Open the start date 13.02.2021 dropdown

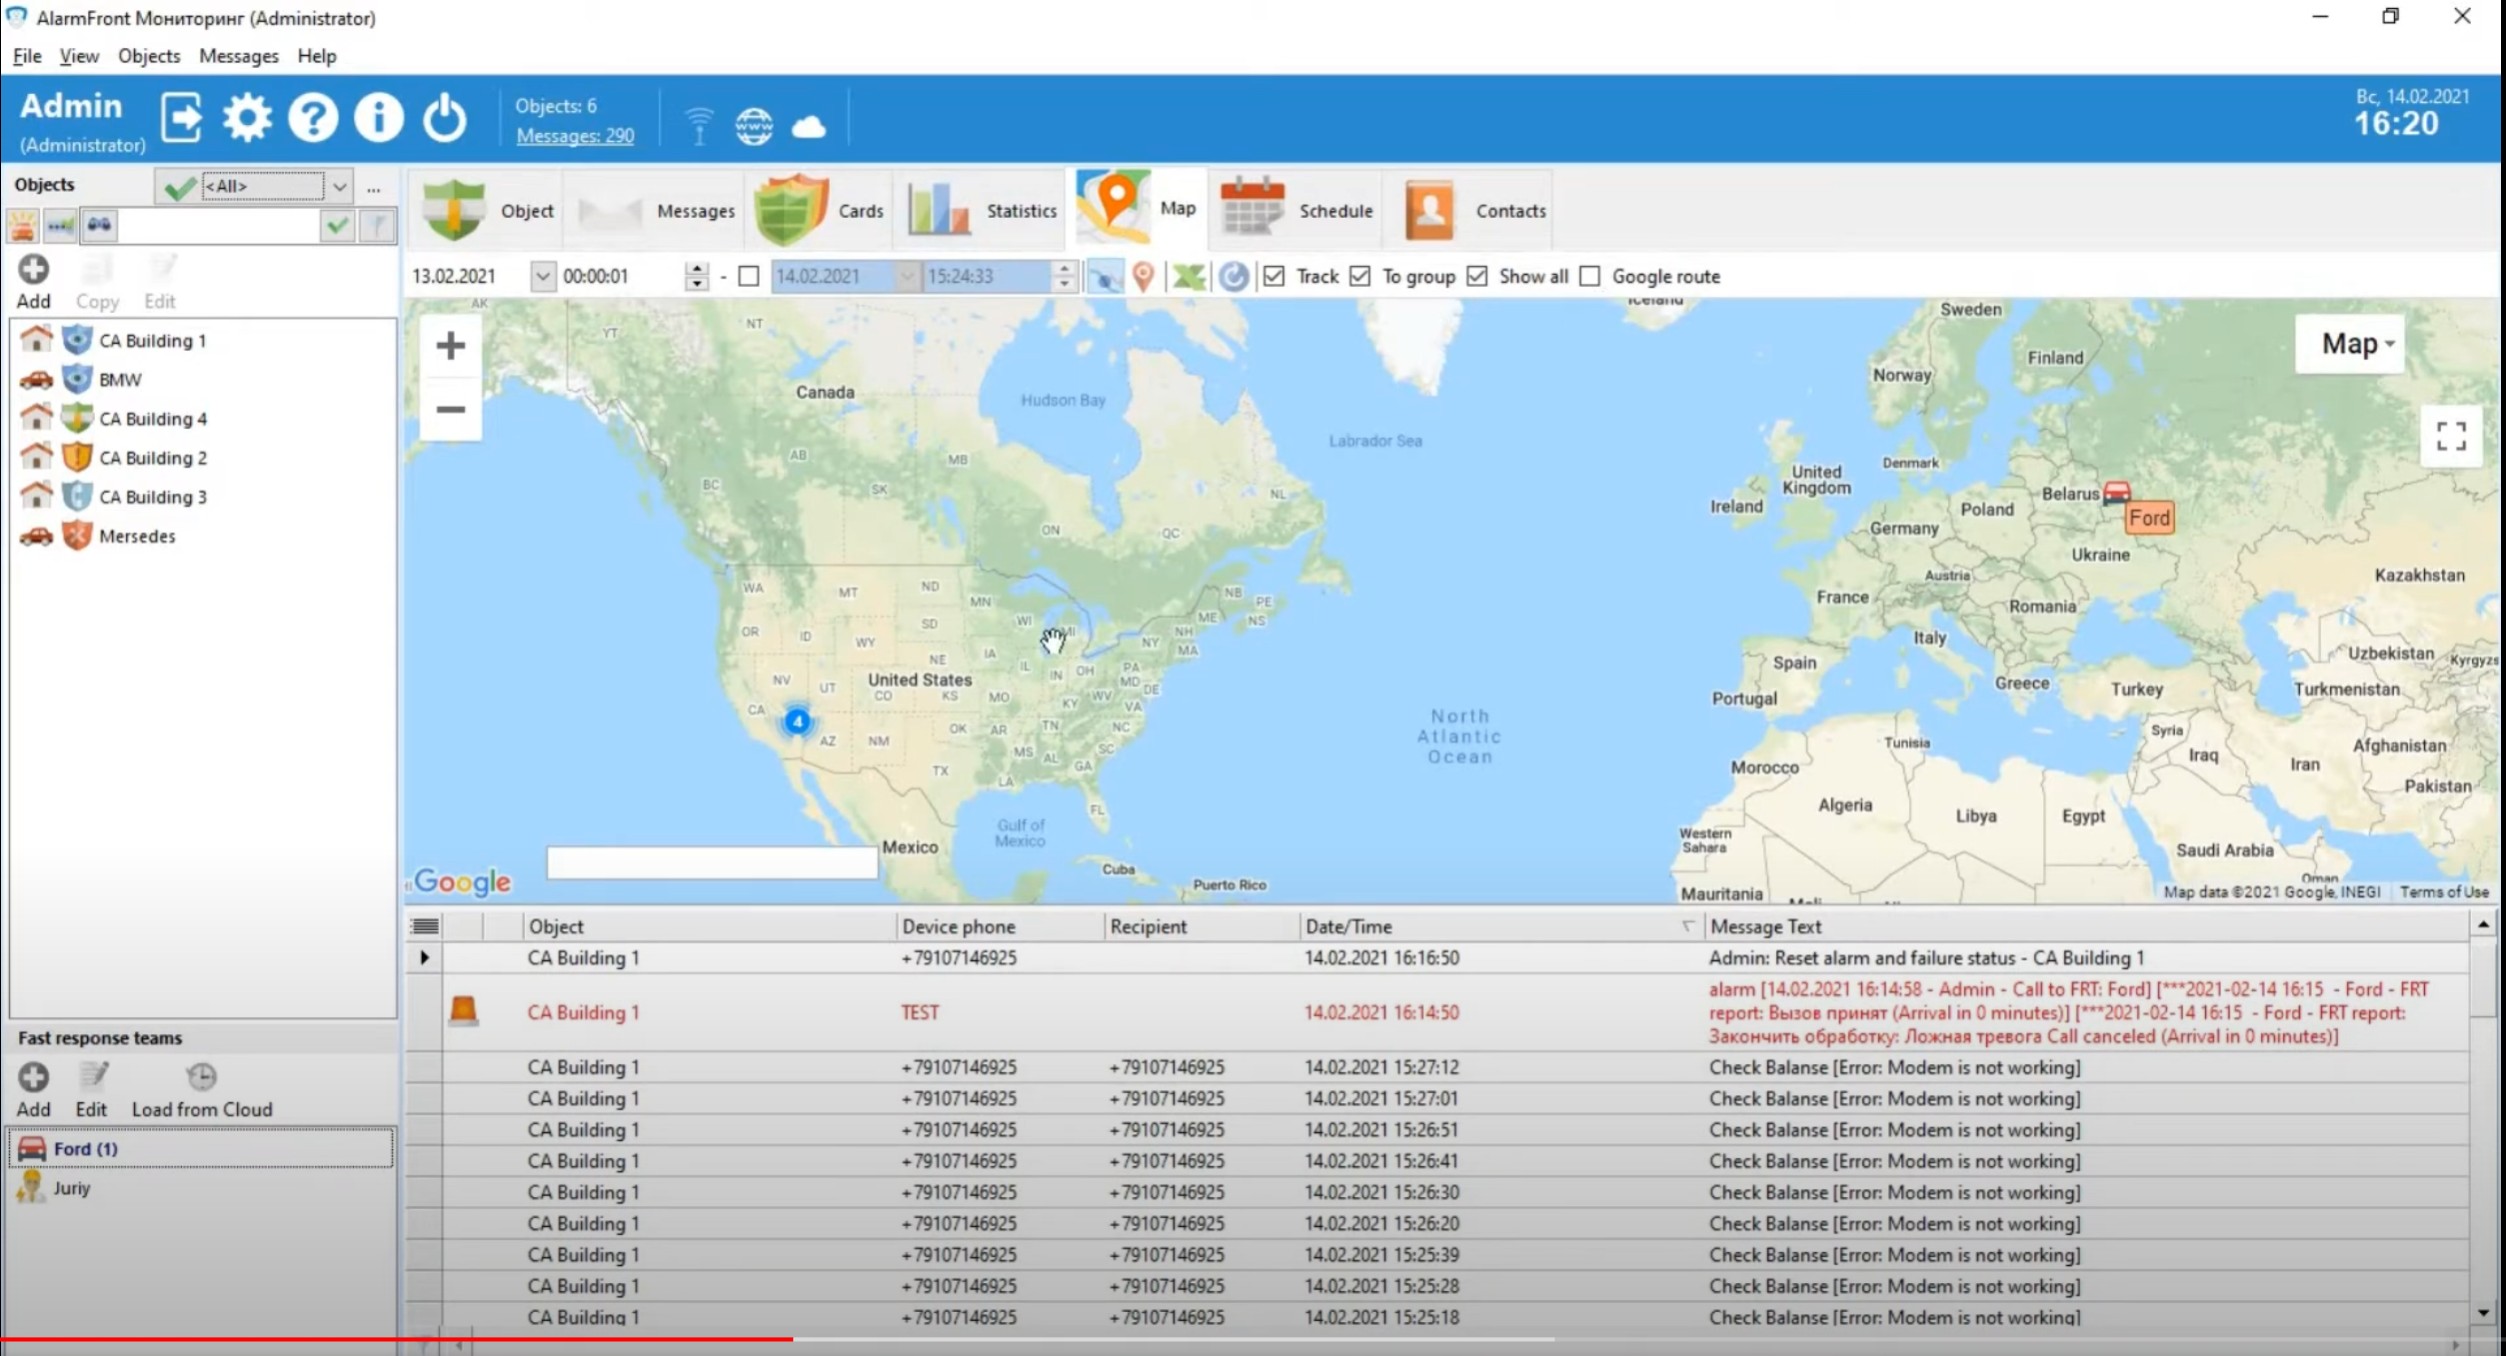542,276
